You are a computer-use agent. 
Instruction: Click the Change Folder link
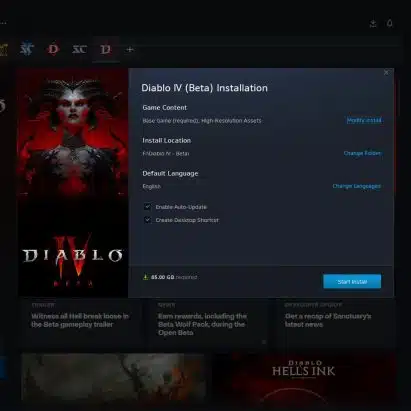pyautogui.click(x=362, y=153)
